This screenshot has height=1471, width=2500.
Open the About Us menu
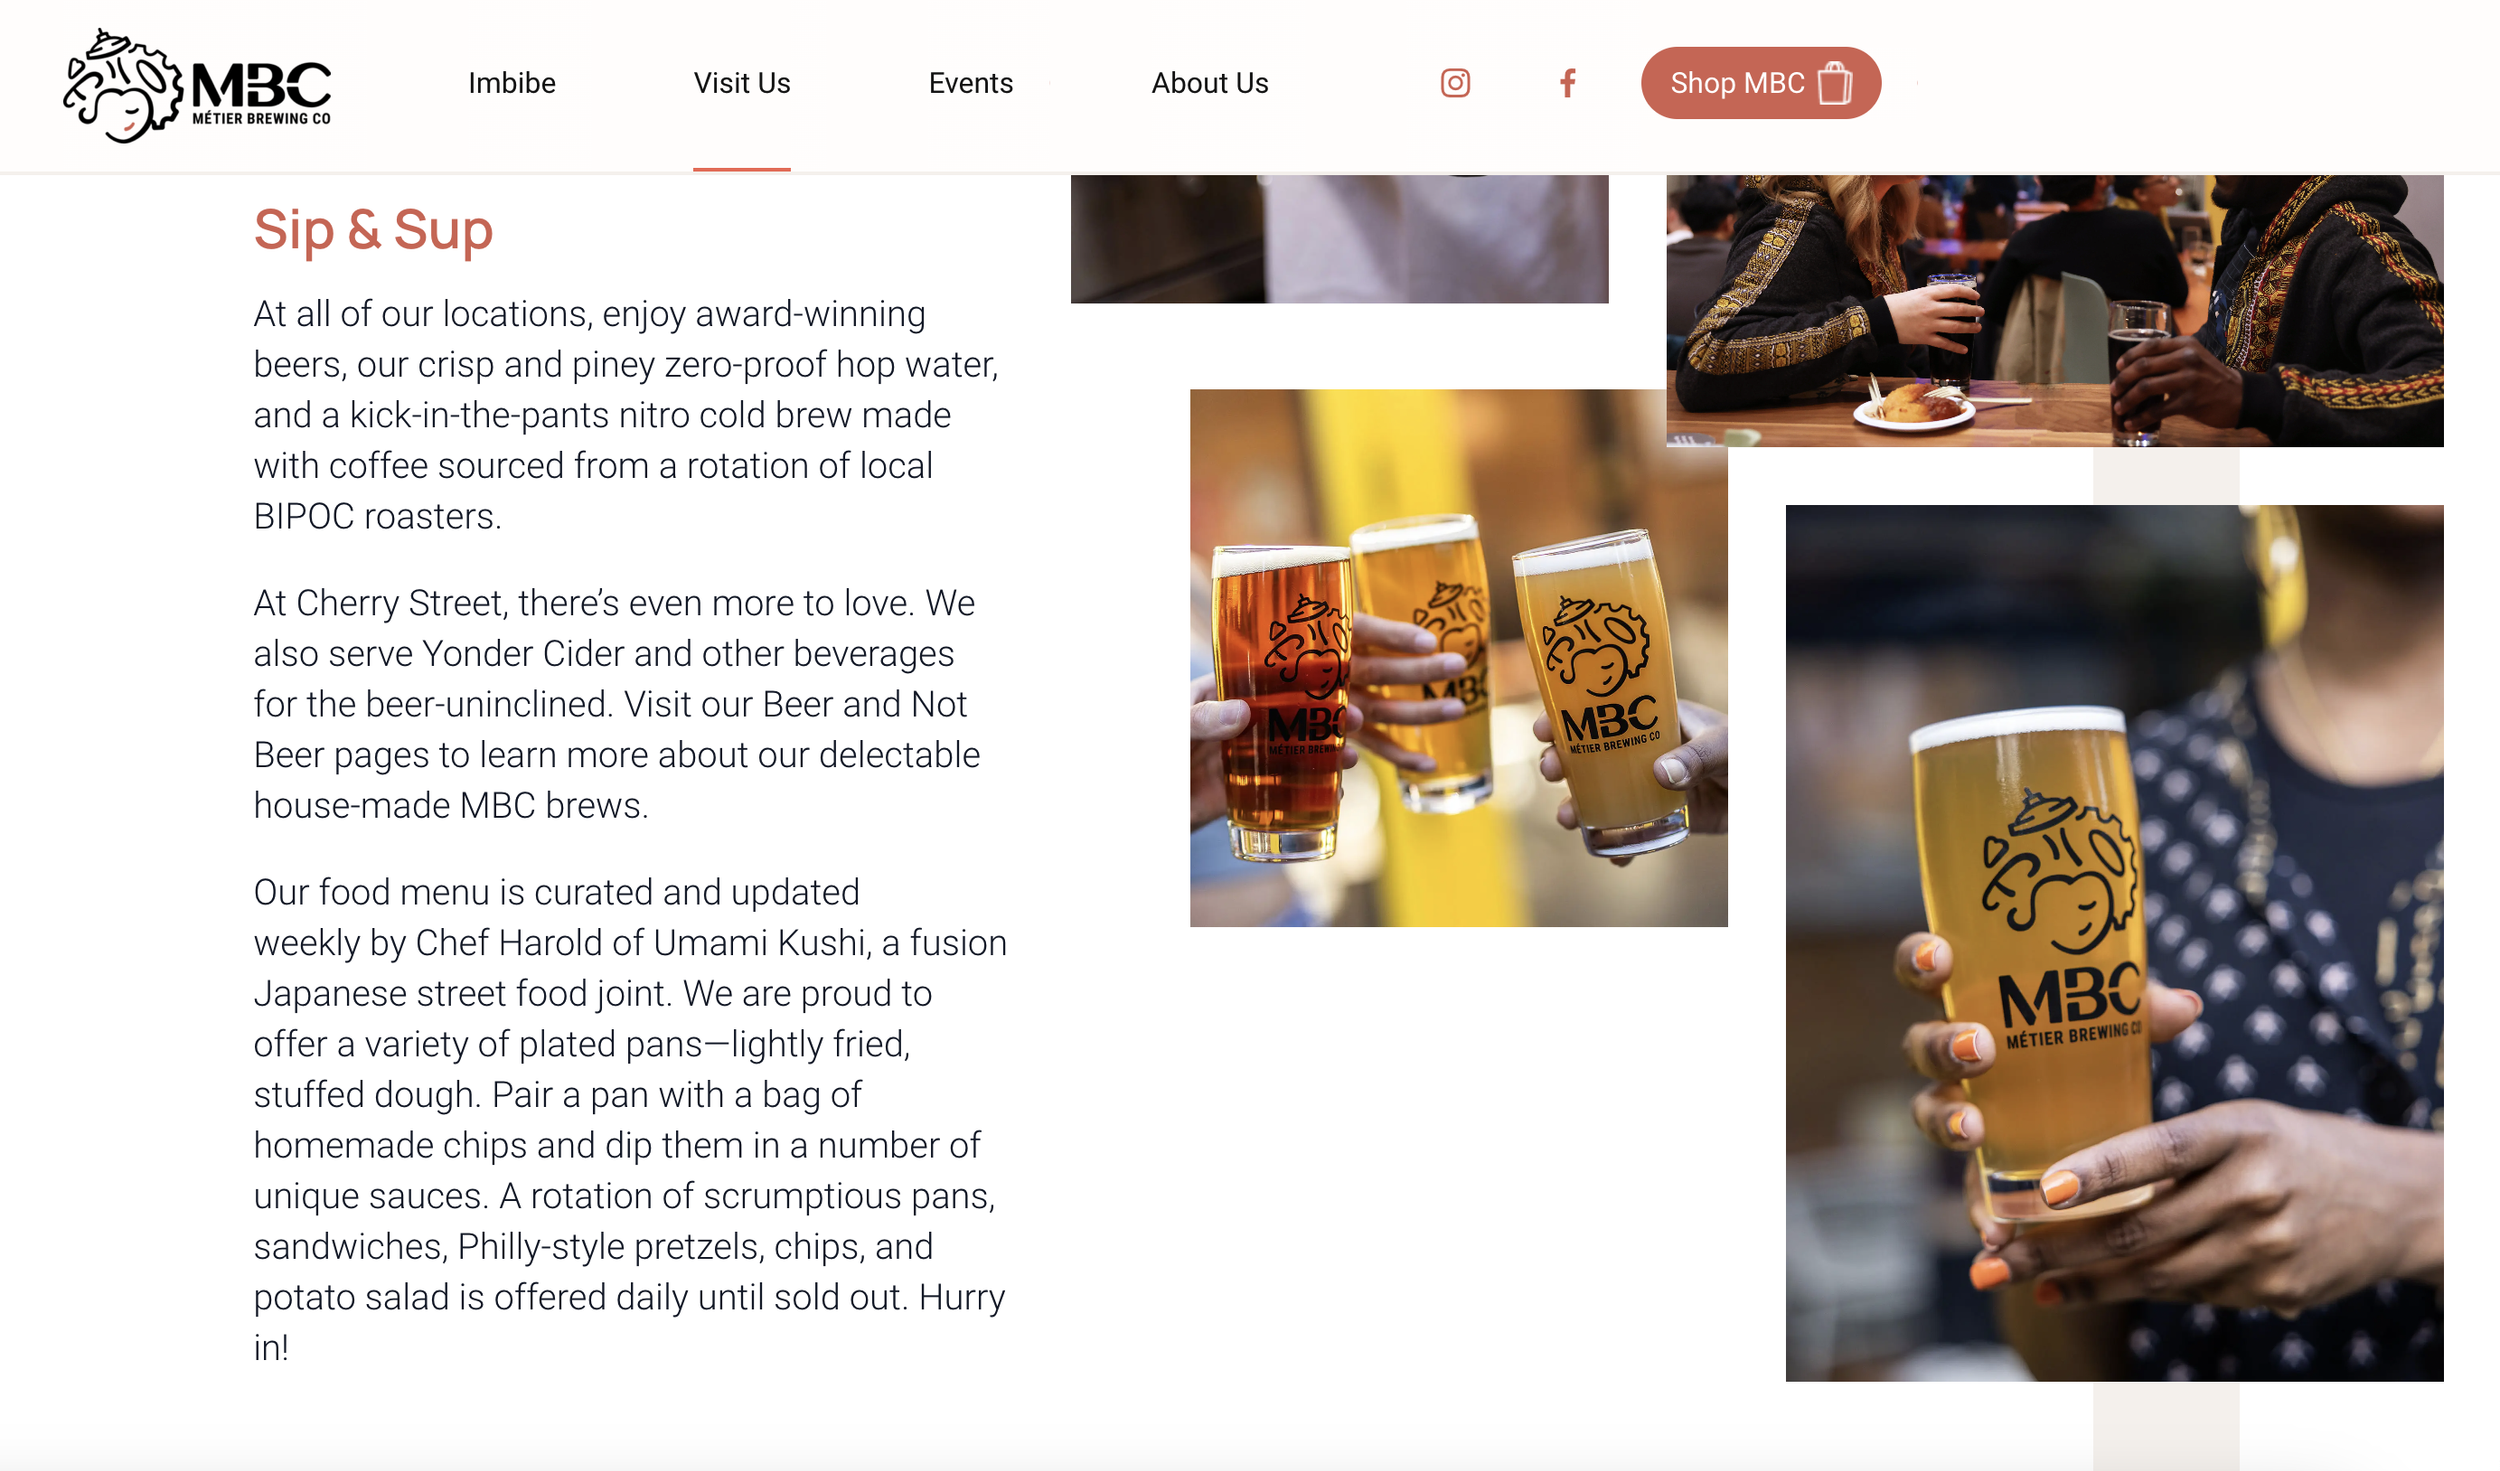coord(1209,83)
